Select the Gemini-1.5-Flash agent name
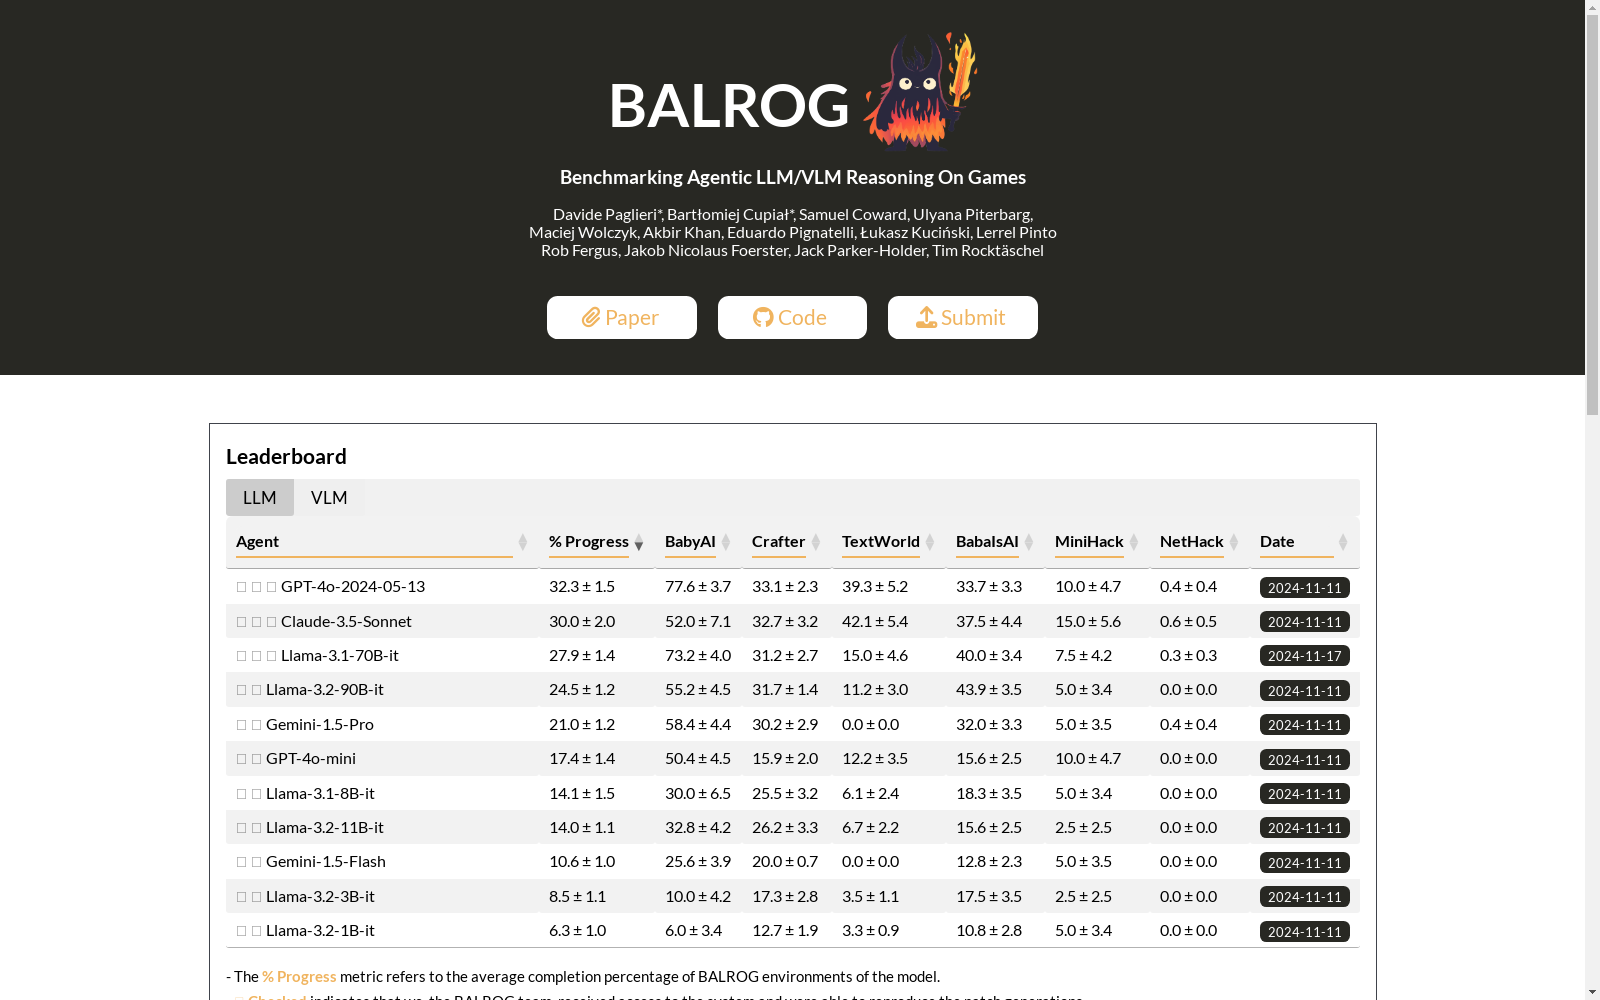 tap(326, 861)
